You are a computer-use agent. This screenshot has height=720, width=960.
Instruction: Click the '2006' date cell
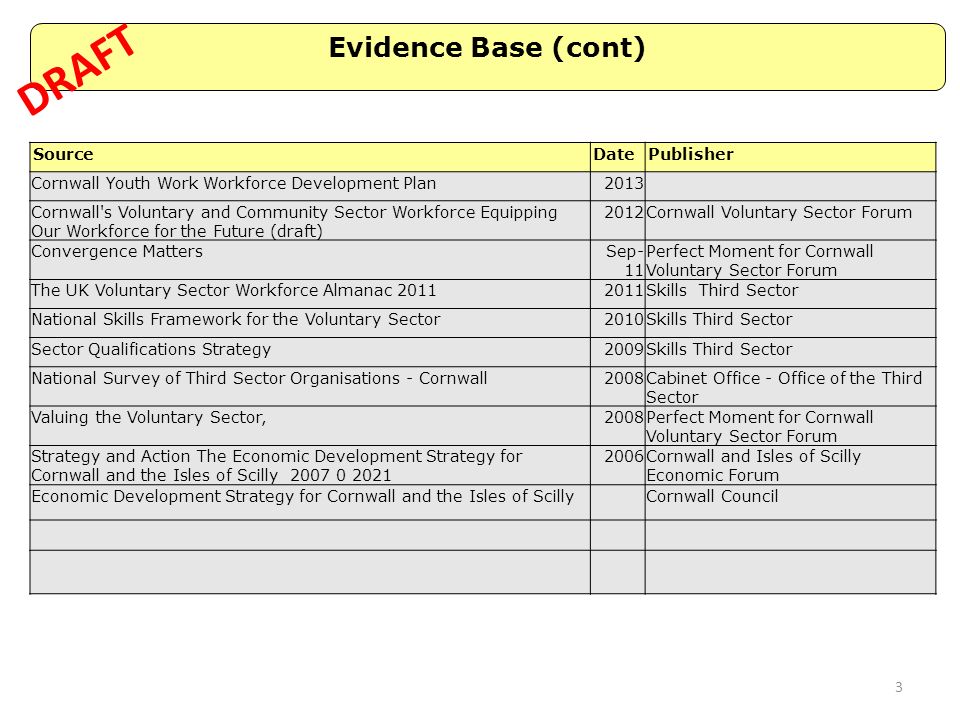click(617, 465)
